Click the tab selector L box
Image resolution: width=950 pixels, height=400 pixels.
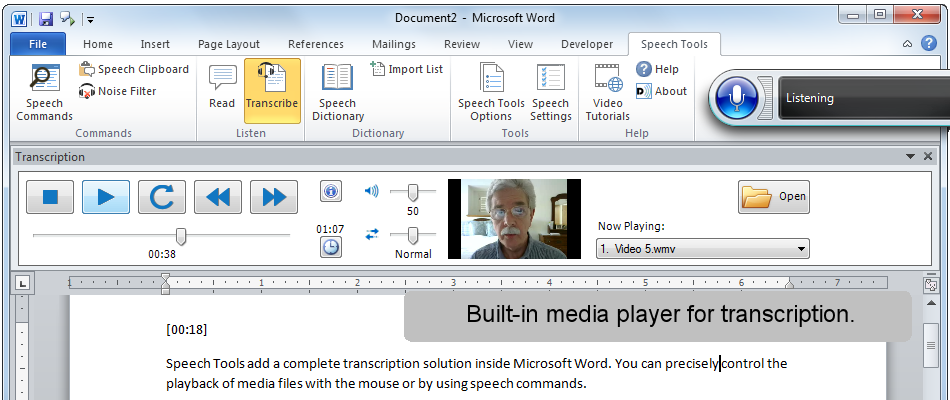pyautogui.click(x=22, y=282)
